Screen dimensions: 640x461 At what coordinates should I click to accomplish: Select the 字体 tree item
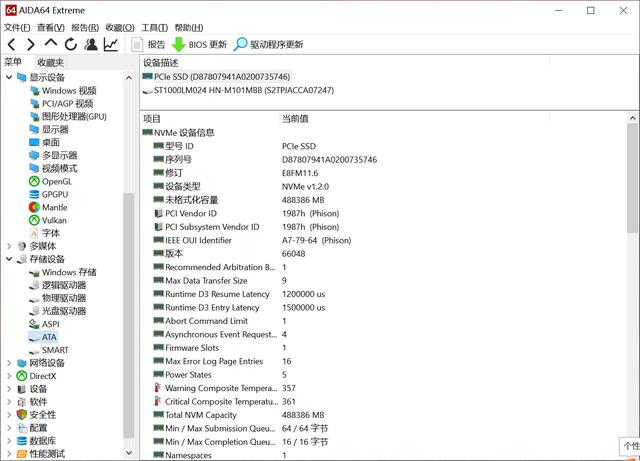click(x=45, y=233)
